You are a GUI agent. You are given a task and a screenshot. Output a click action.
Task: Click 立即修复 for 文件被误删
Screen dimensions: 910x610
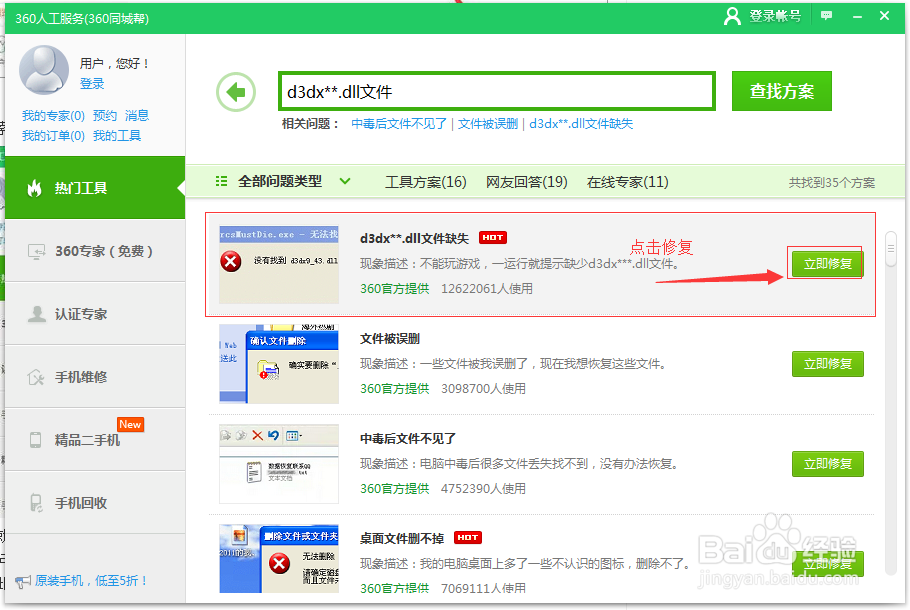pos(828,364)
